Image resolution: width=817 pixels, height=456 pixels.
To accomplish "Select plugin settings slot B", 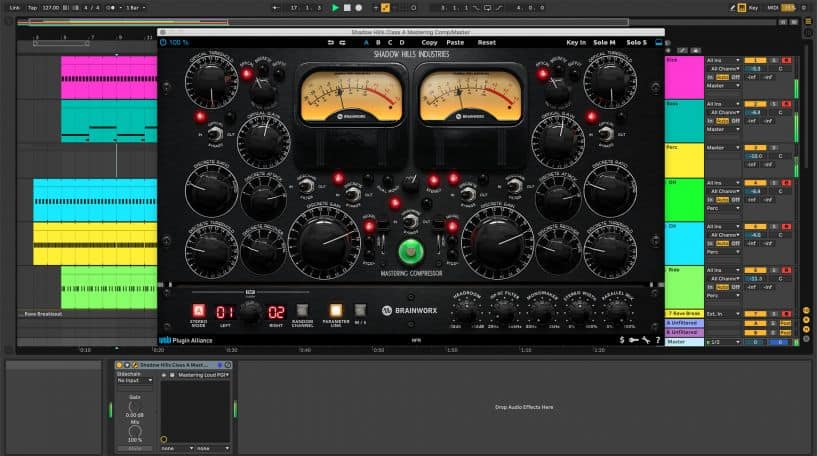I will click(378, 43).
